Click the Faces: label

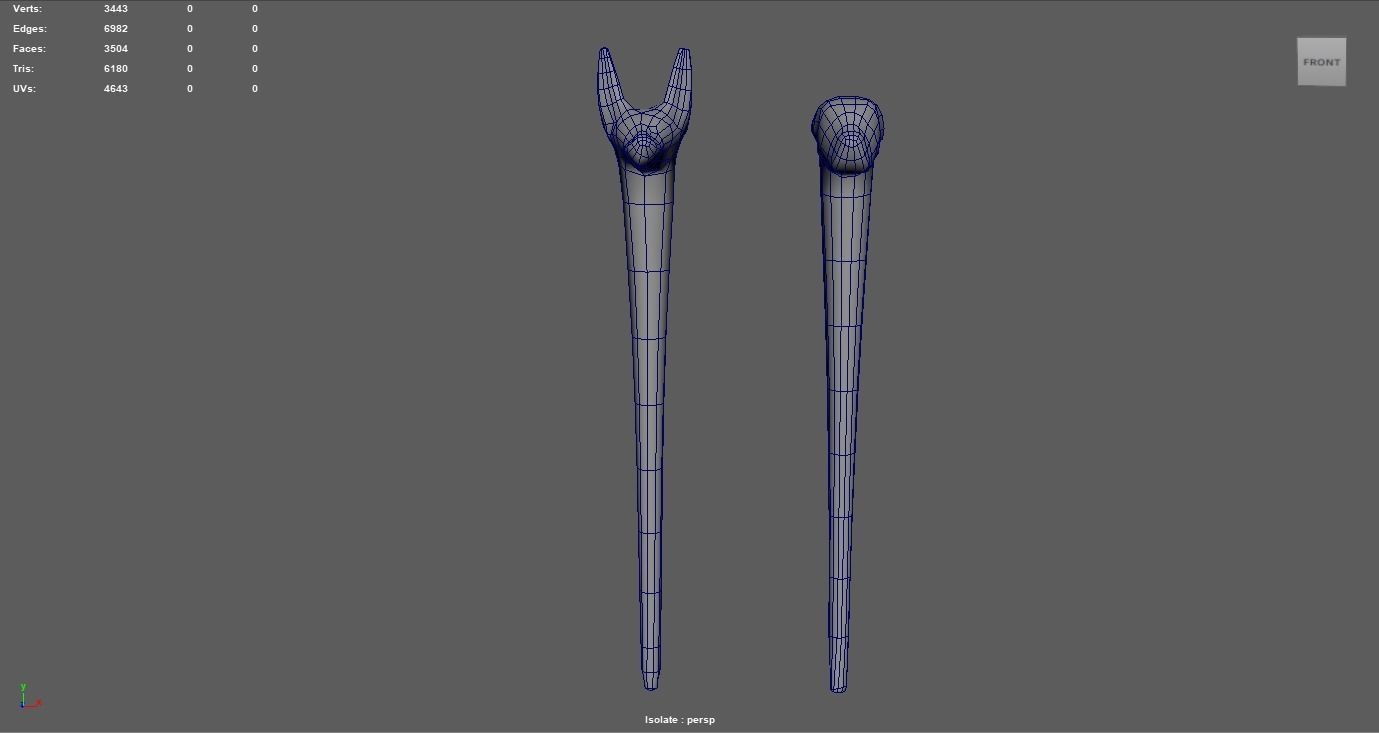[29, 49]
